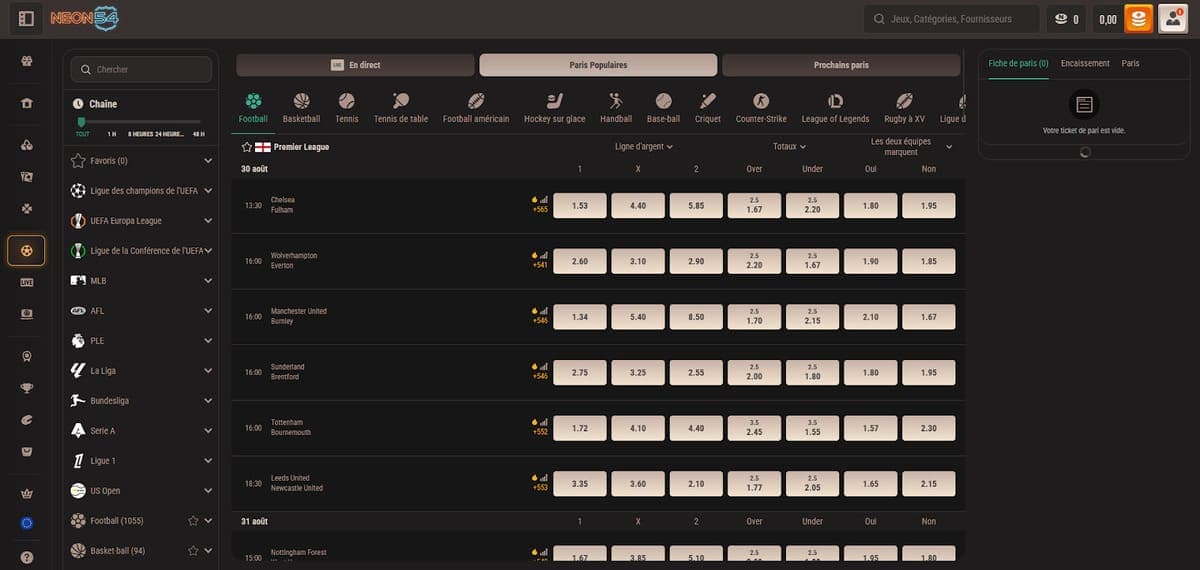The width and height of the screenshot is (1200, 570).
Task: Open the user profile avatar
Action: click(x=1172, y=18)
